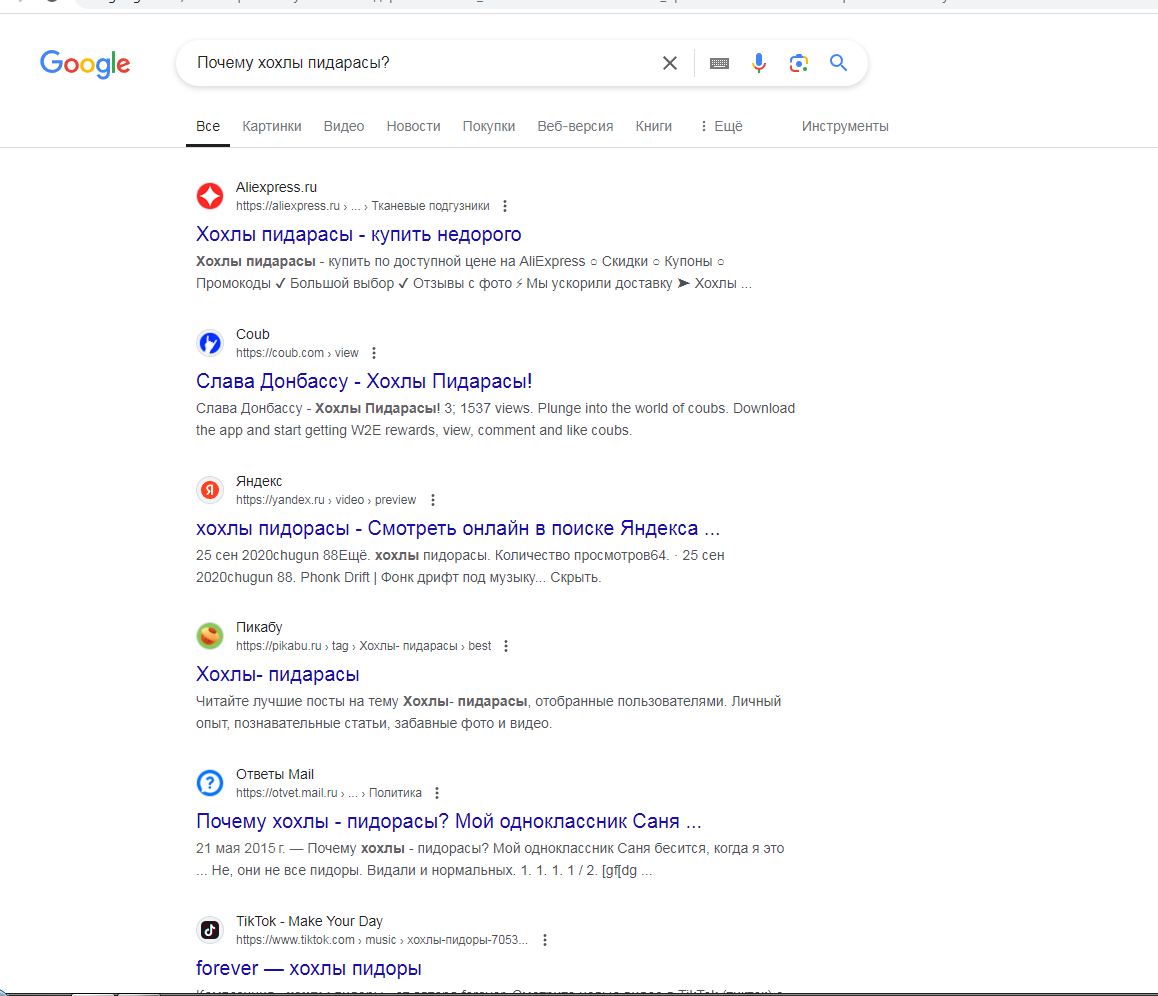
Task: Click the Google logo to go home
Action: pos(85,64)
